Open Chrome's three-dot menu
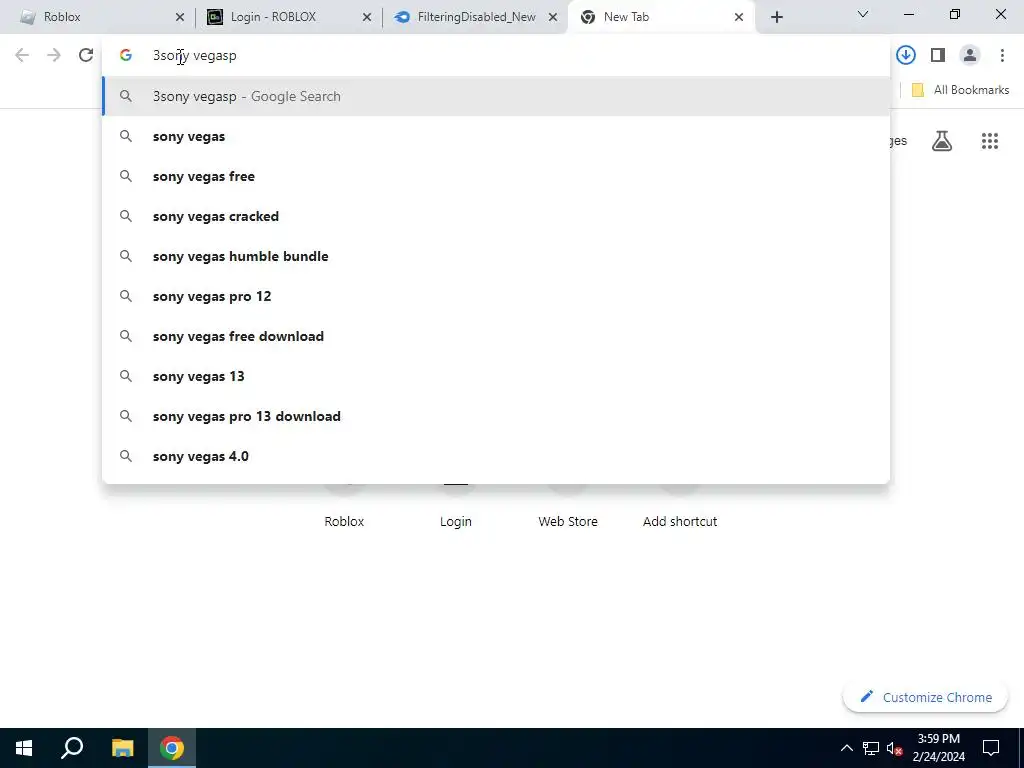The height and width of the screenshot is (768, 1024). click(1002, 56)
